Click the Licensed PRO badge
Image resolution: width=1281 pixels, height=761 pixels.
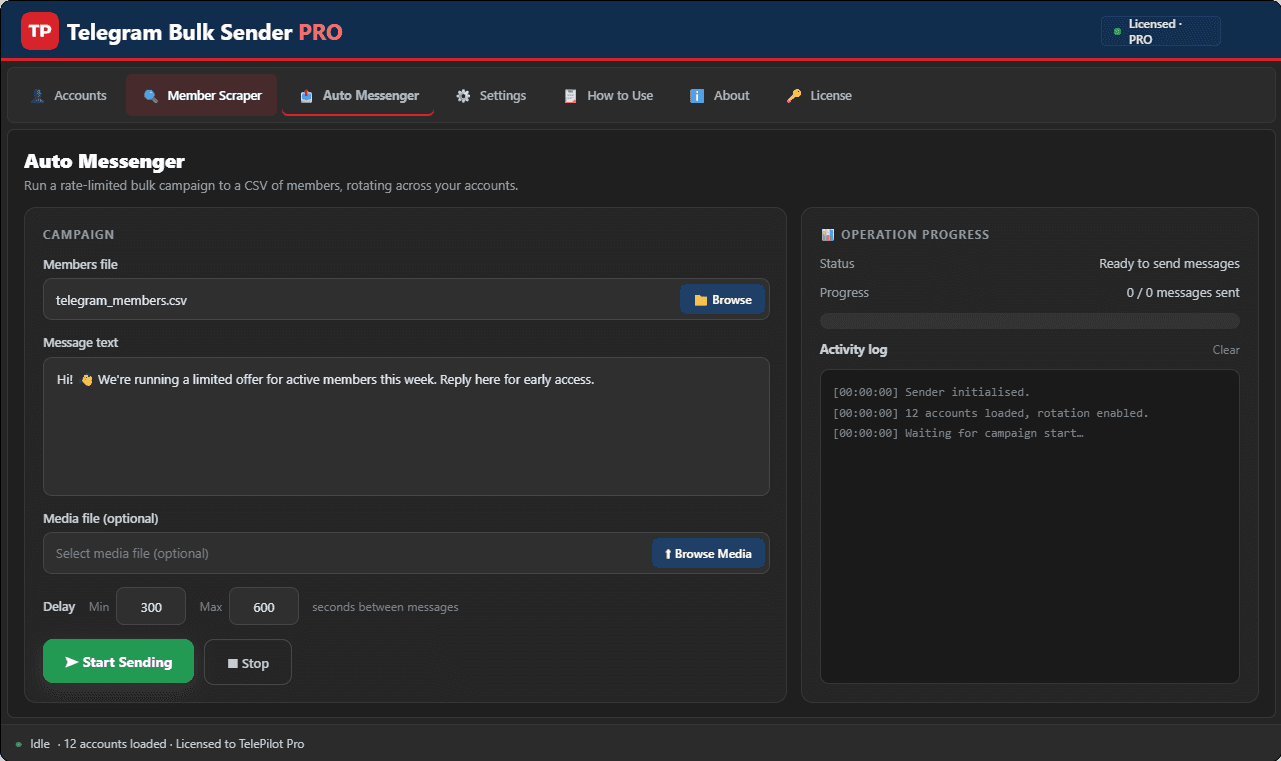pyautogui.click(x=1160, y=32)
